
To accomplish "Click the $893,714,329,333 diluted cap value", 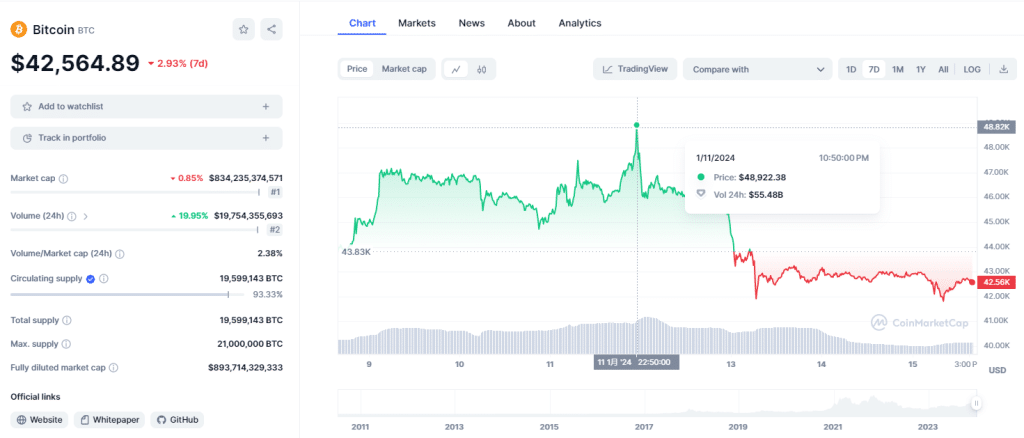I will [x=246, y=368].
